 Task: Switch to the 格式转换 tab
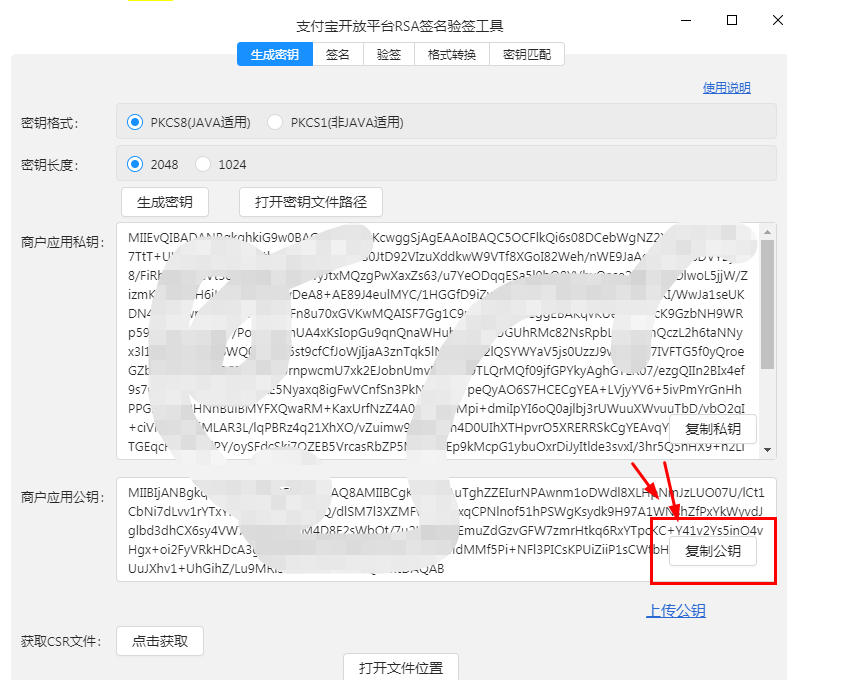pos(452,54)
